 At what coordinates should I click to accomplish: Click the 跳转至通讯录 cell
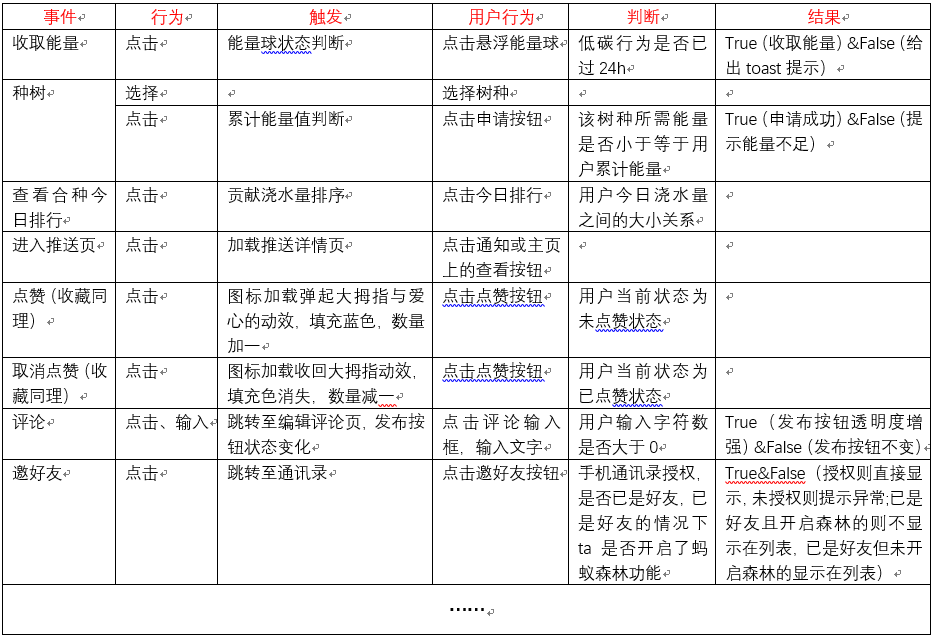pyautogui.click(x=277, y=473)
